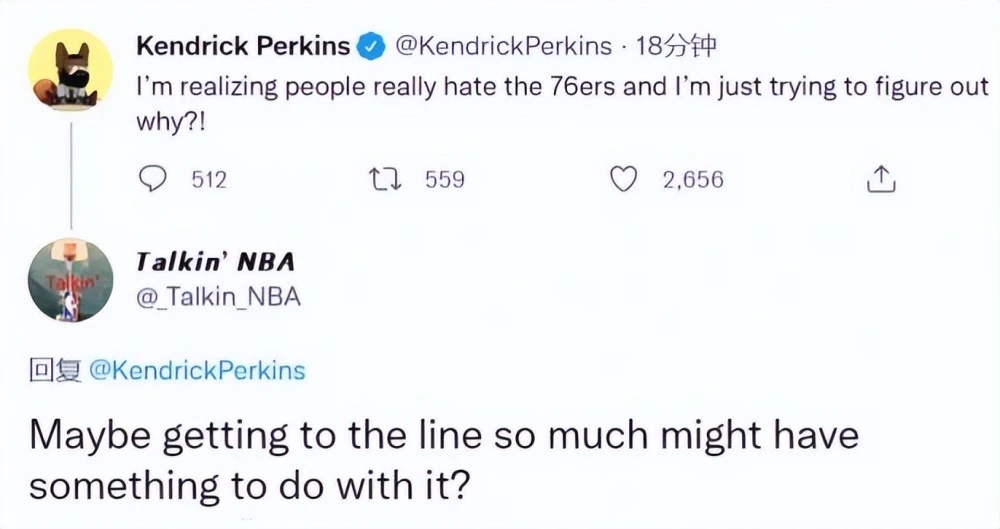Click the @KendrickPerkins mention after 回复
The image size is (1000, 529).
(x=197, y=370)
